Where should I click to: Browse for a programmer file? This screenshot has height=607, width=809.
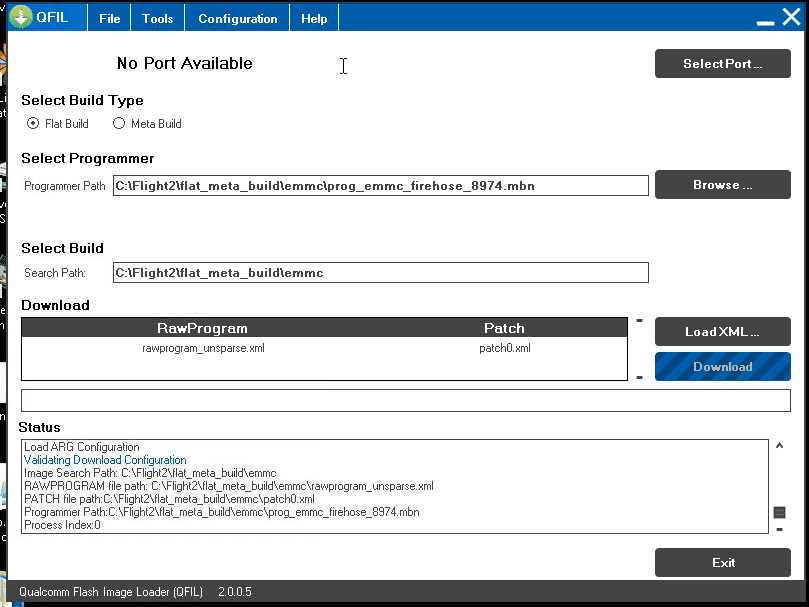(x=722, y=185)
